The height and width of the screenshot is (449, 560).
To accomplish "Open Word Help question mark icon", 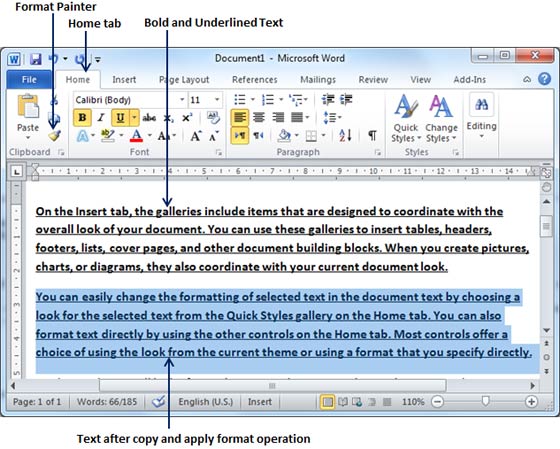I will point(544,79).
